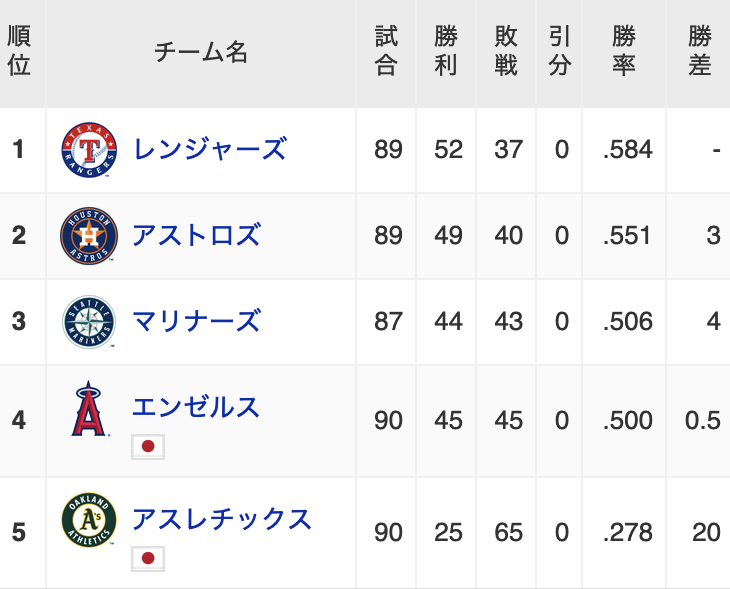Image resolution: width=730 pixels, height=589 pixels.
Task: Click the Seattle Mariners compass logo
Action: (x=89, y=322)
